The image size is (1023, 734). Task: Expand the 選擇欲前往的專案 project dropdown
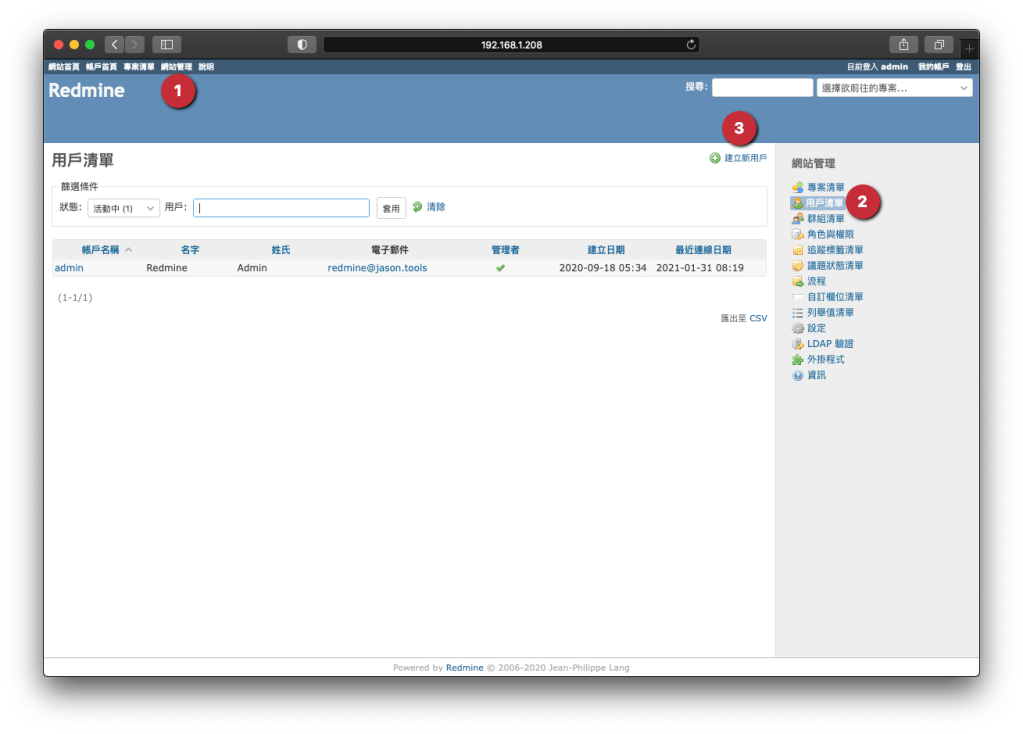point(894,88)
